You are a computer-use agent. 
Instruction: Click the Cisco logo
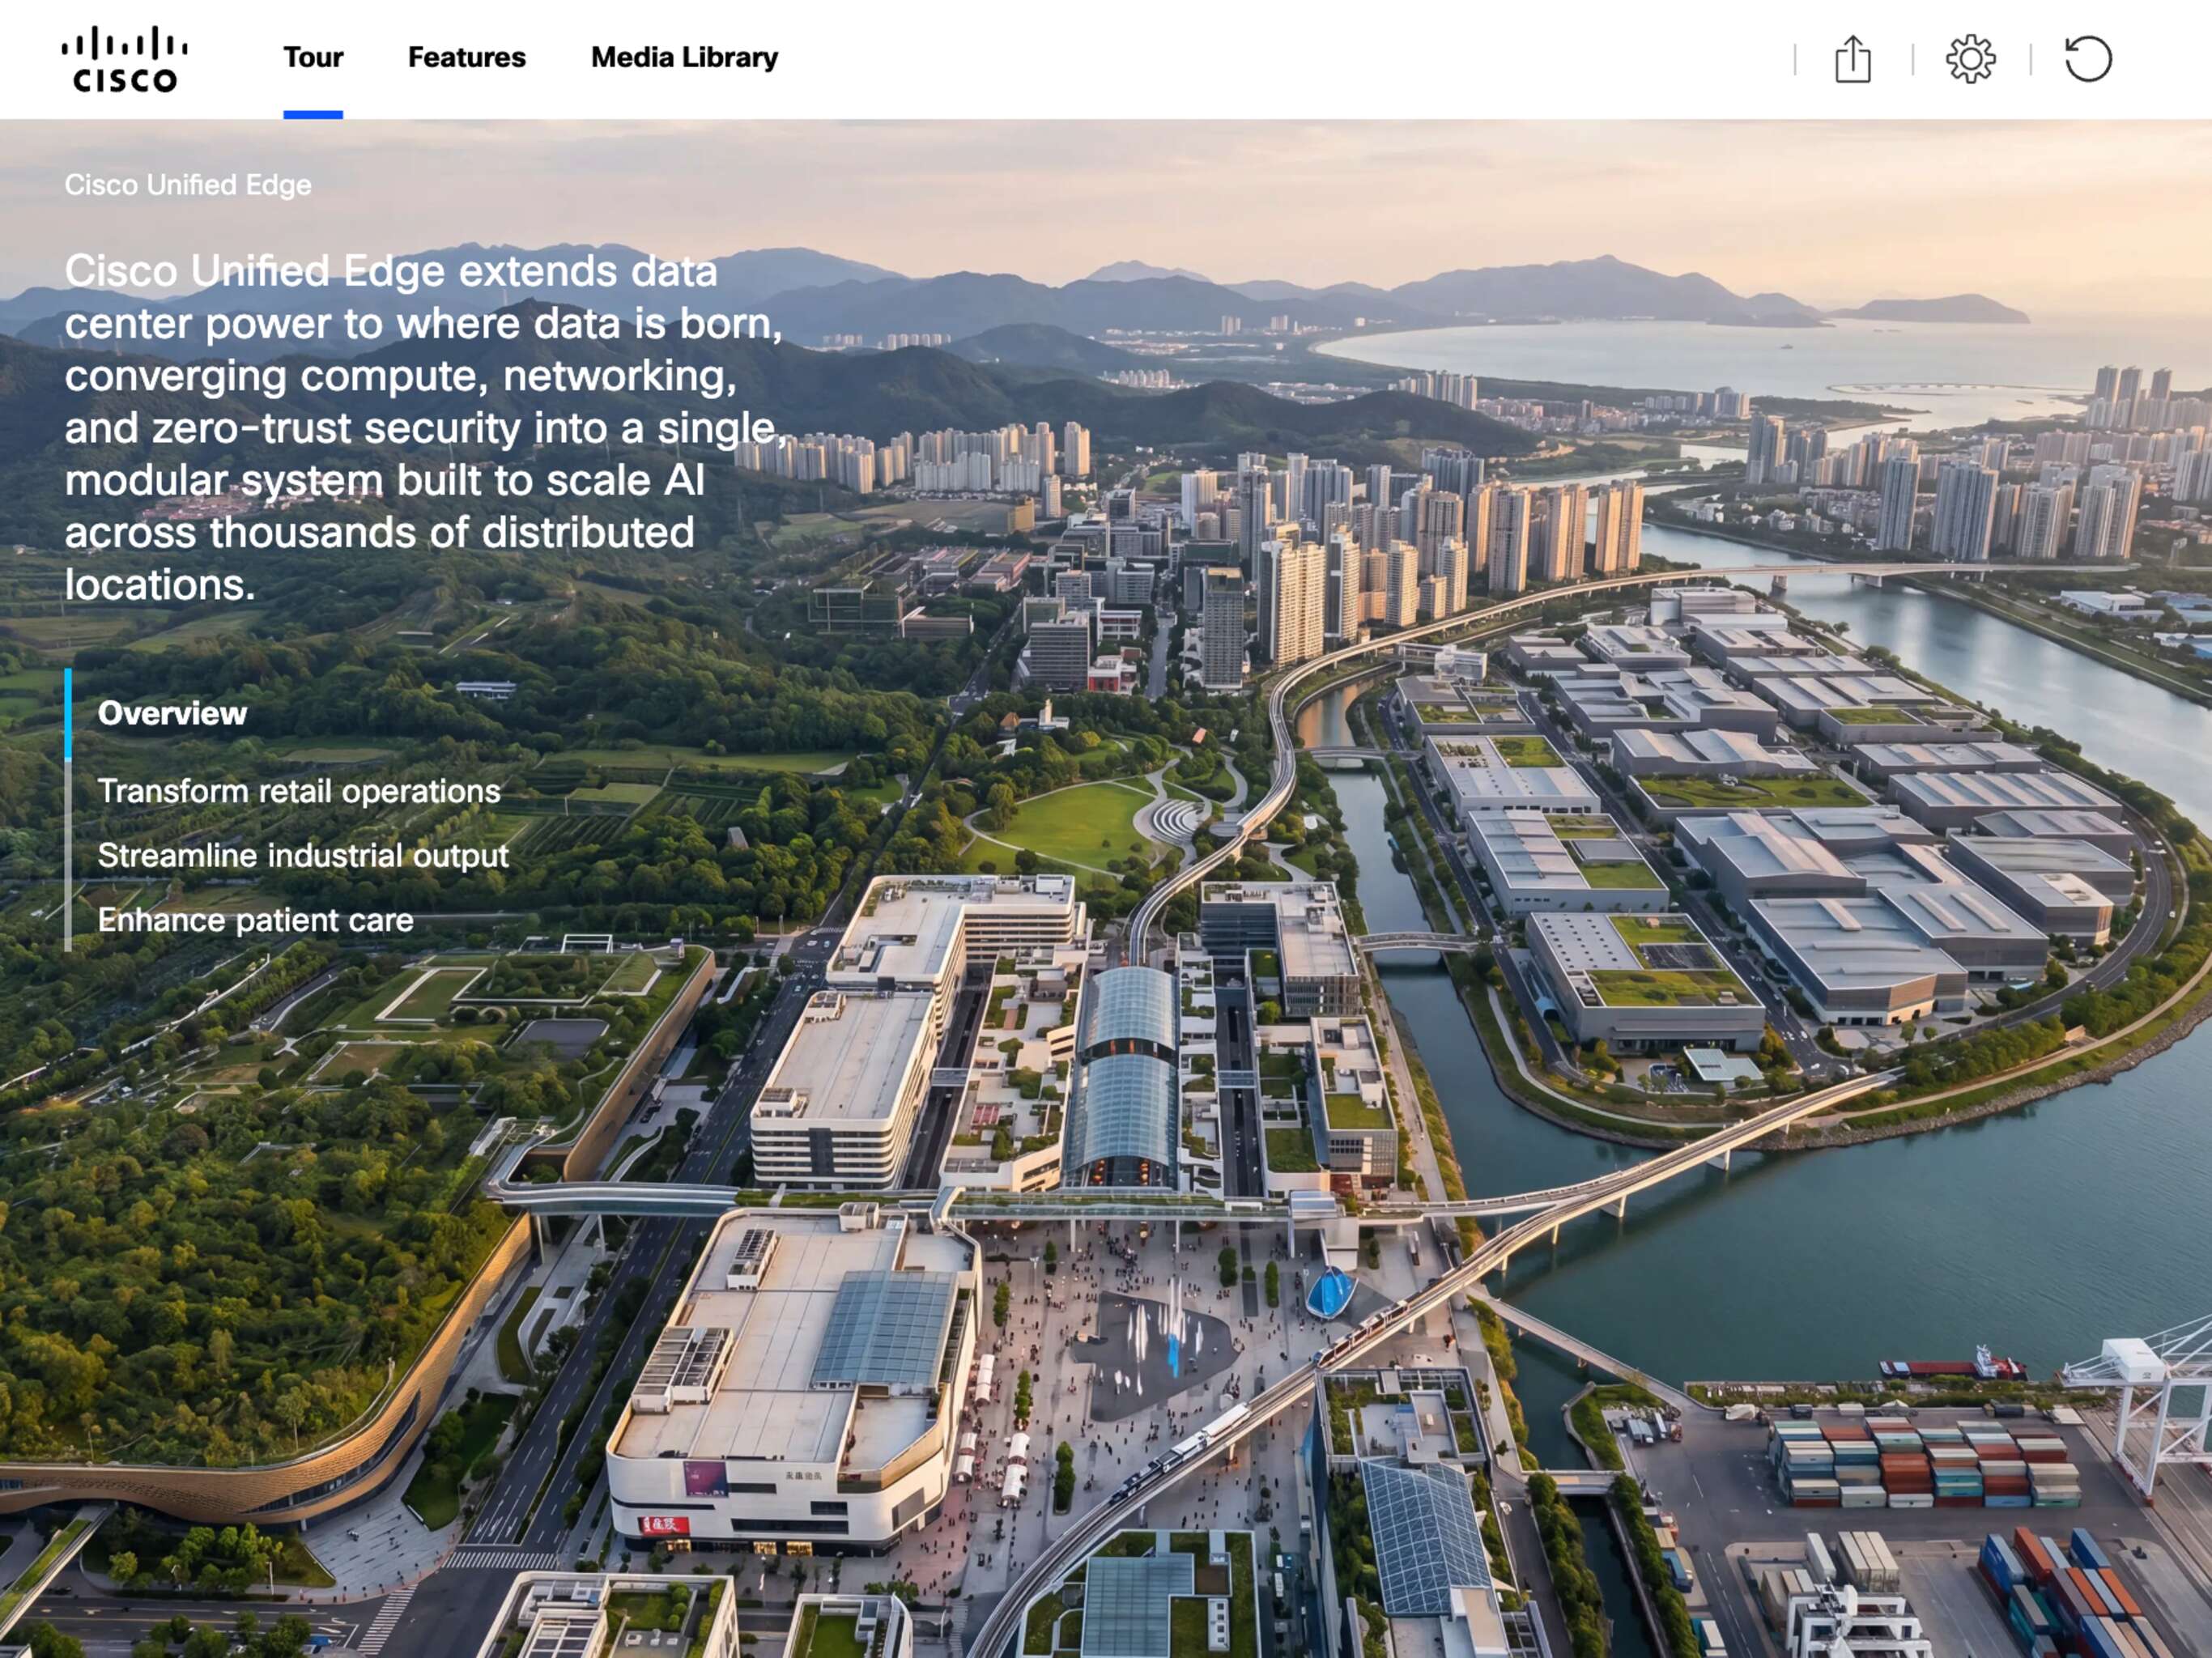click(x=124, y=59)
